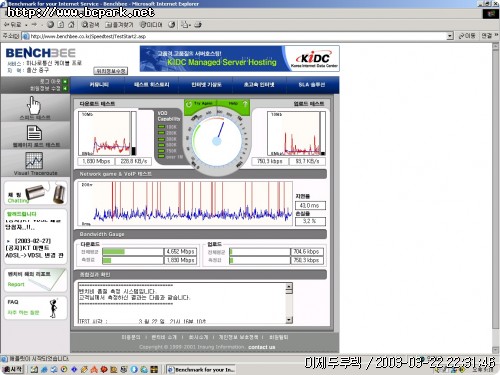Click the Stop loading toolbar icon
This screenshot has width=500, height=375.
tap(51, 25)
